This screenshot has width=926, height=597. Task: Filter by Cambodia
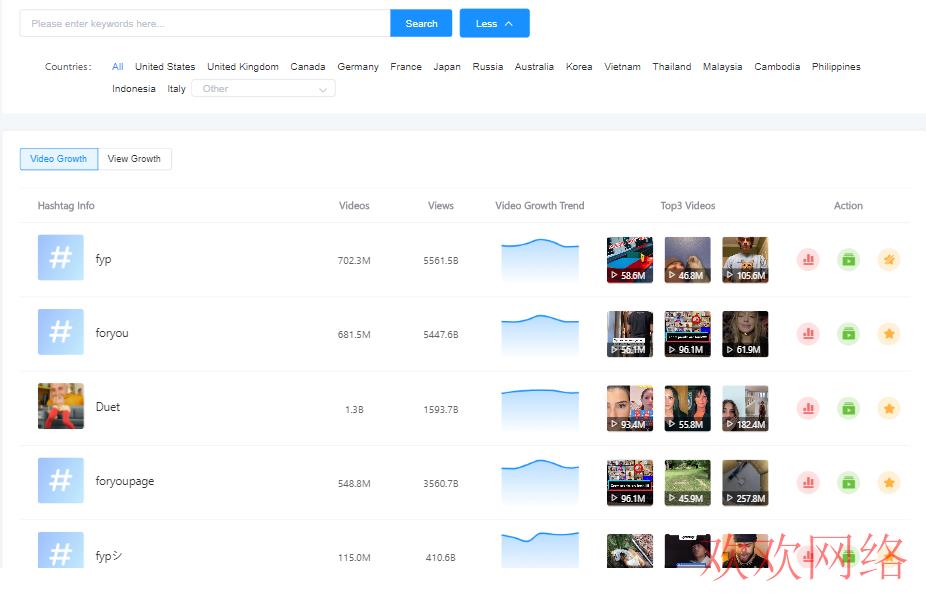(x=777, y=67)
